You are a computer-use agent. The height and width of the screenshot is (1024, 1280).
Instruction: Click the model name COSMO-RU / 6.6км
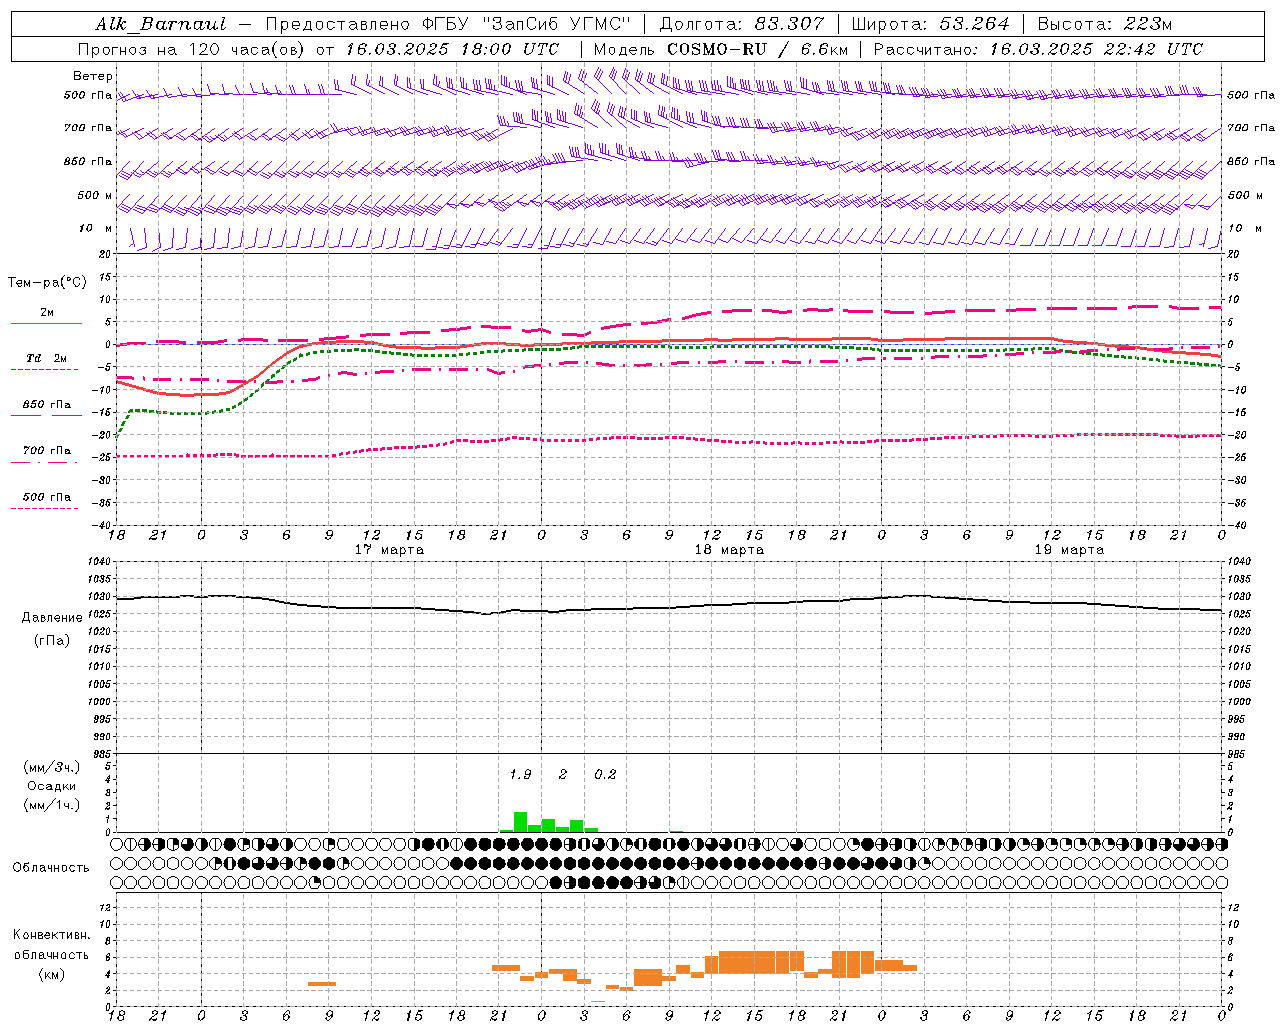pos(758,49)
